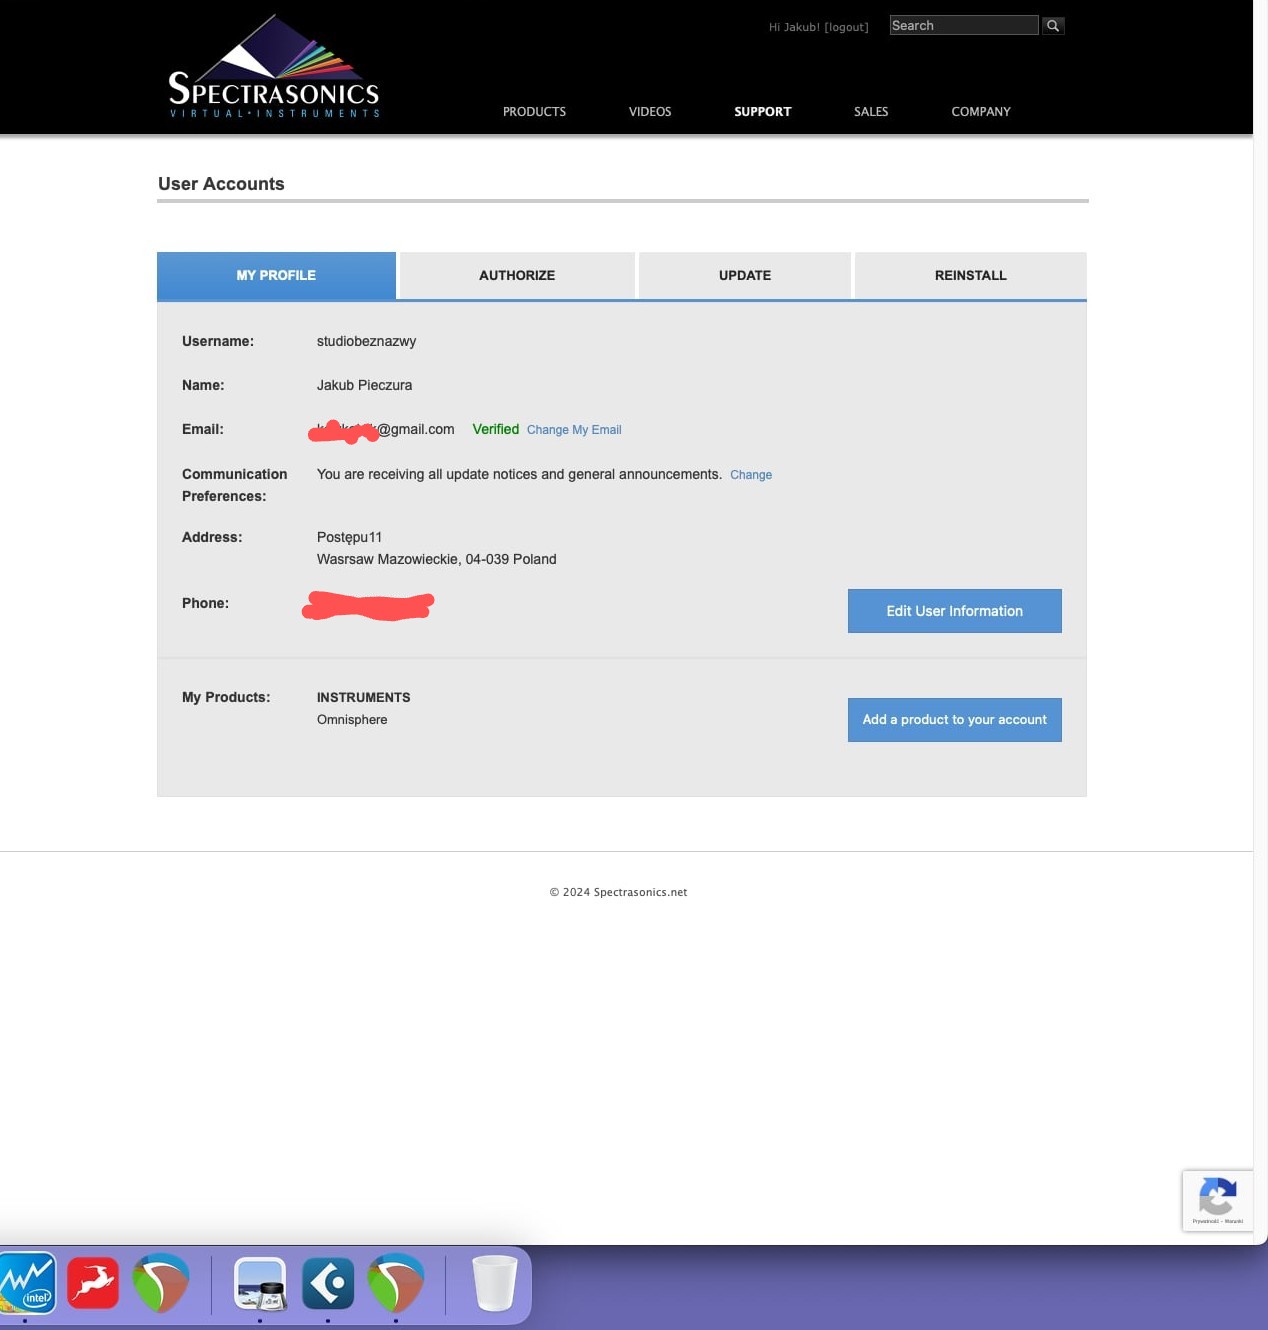Click the Username: label
This screenshot has height=1330, width=1268.
coord(218,341)
